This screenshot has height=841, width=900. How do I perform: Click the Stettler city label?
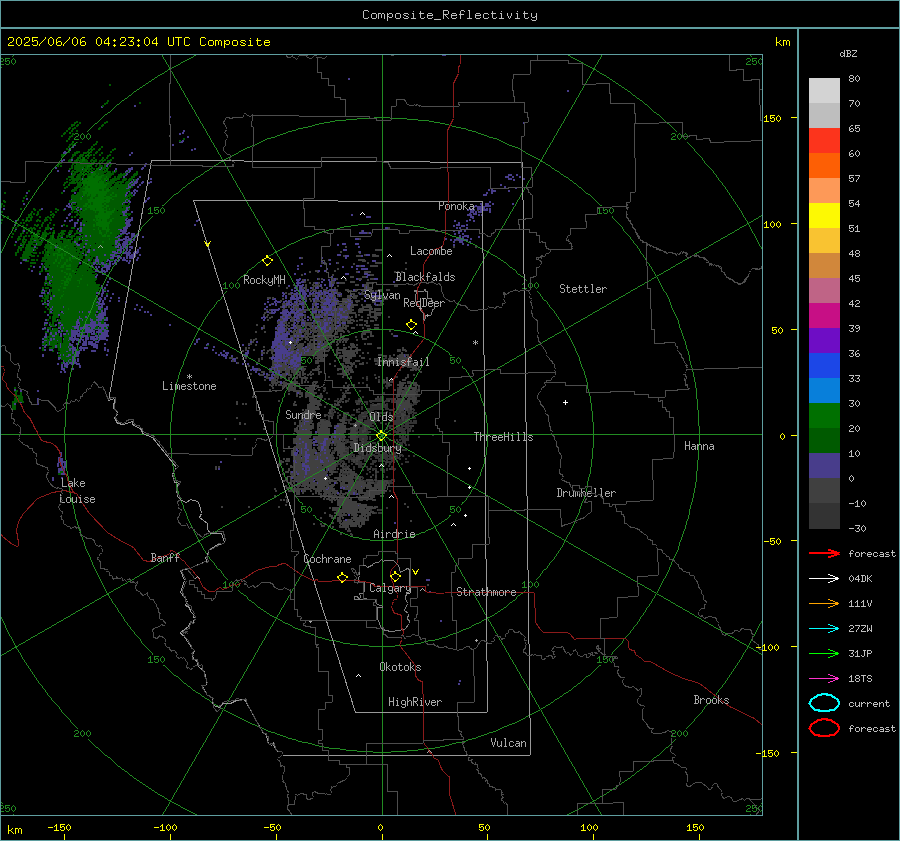click(583, 289)
